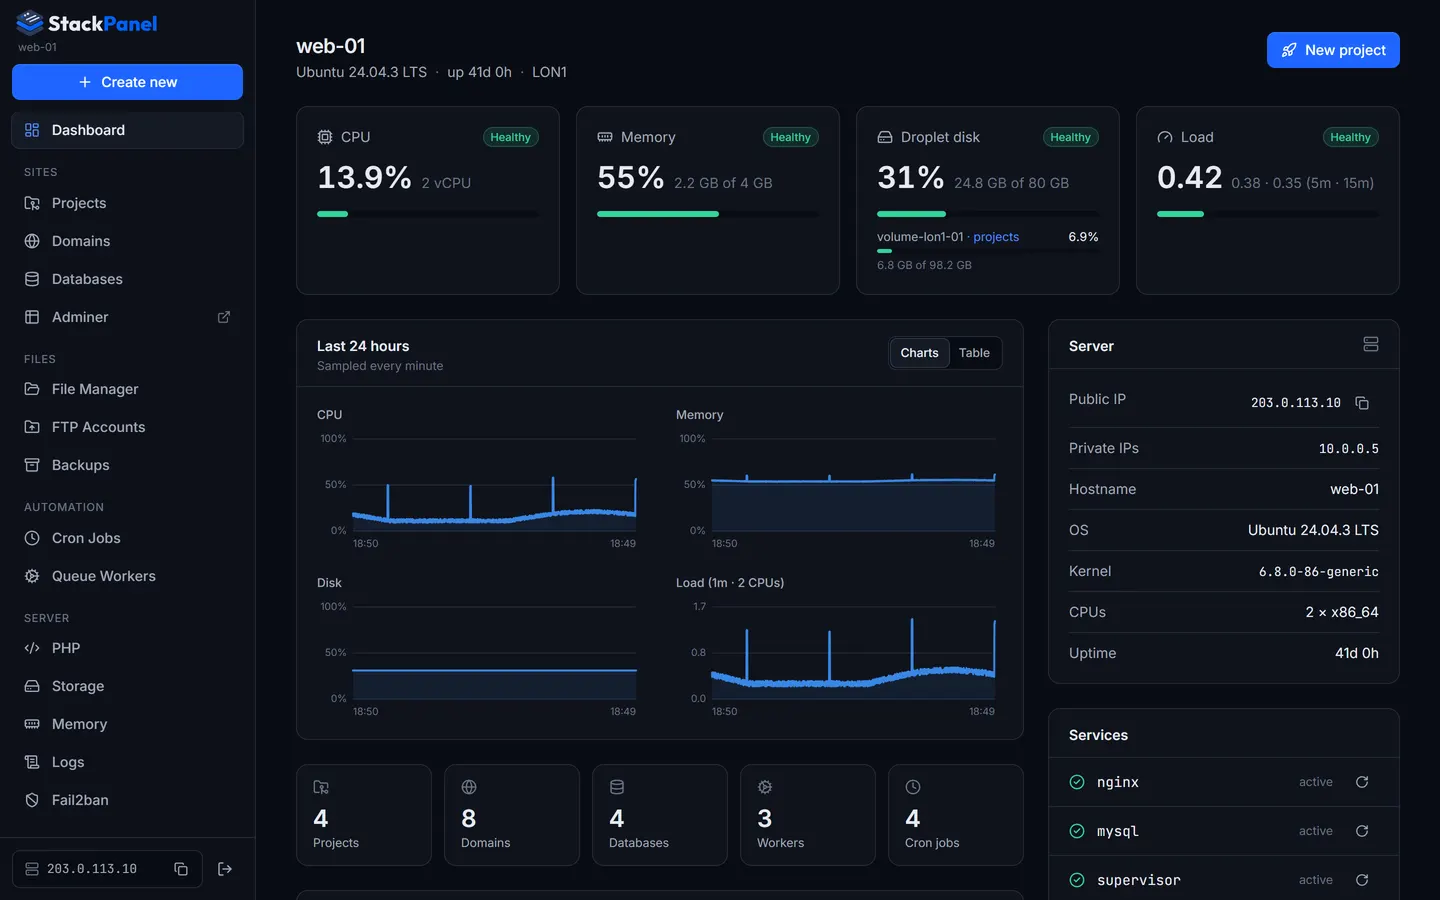Open Backups in the sidebar
The height and width of the screenshot is (900, 1440).
pos(127,465)
